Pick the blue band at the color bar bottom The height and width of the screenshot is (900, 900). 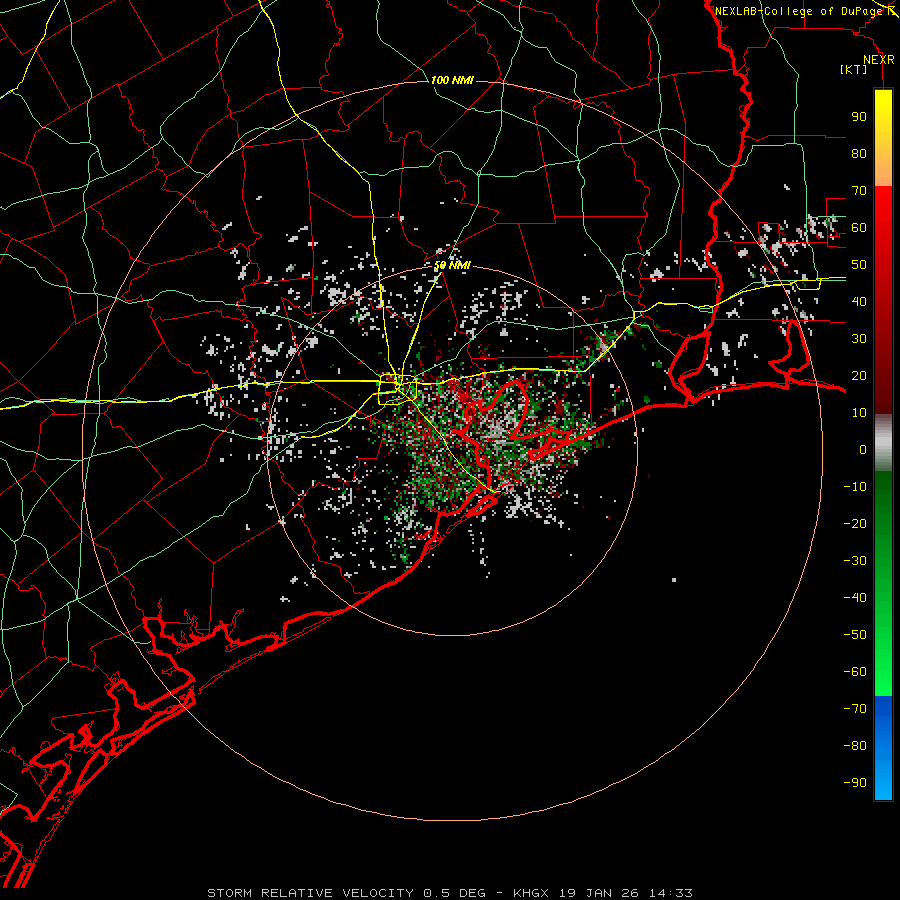coord(883,748)
